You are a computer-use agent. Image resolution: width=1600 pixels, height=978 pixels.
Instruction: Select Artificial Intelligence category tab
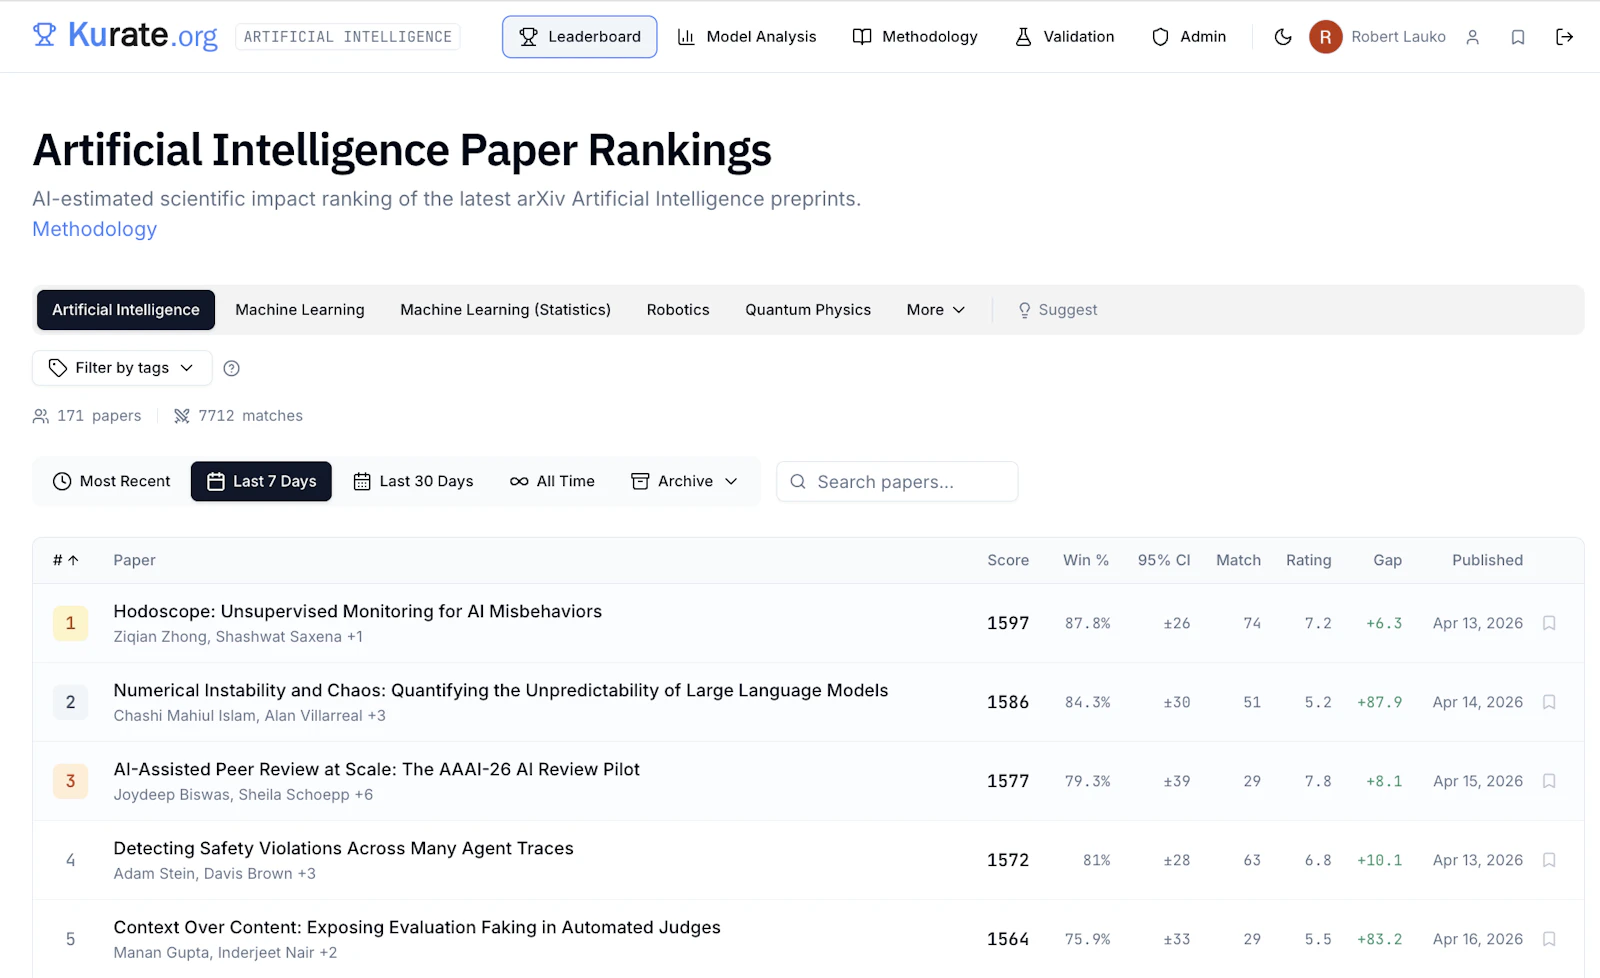click(126, 310)
